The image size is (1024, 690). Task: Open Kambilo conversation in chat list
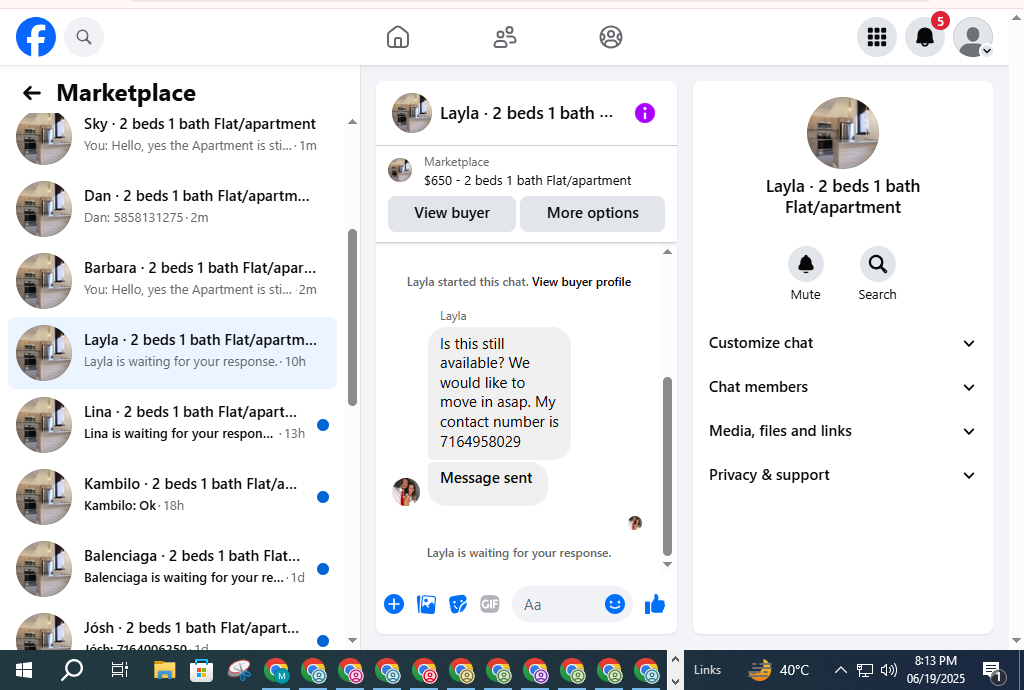tap(172, 497)
